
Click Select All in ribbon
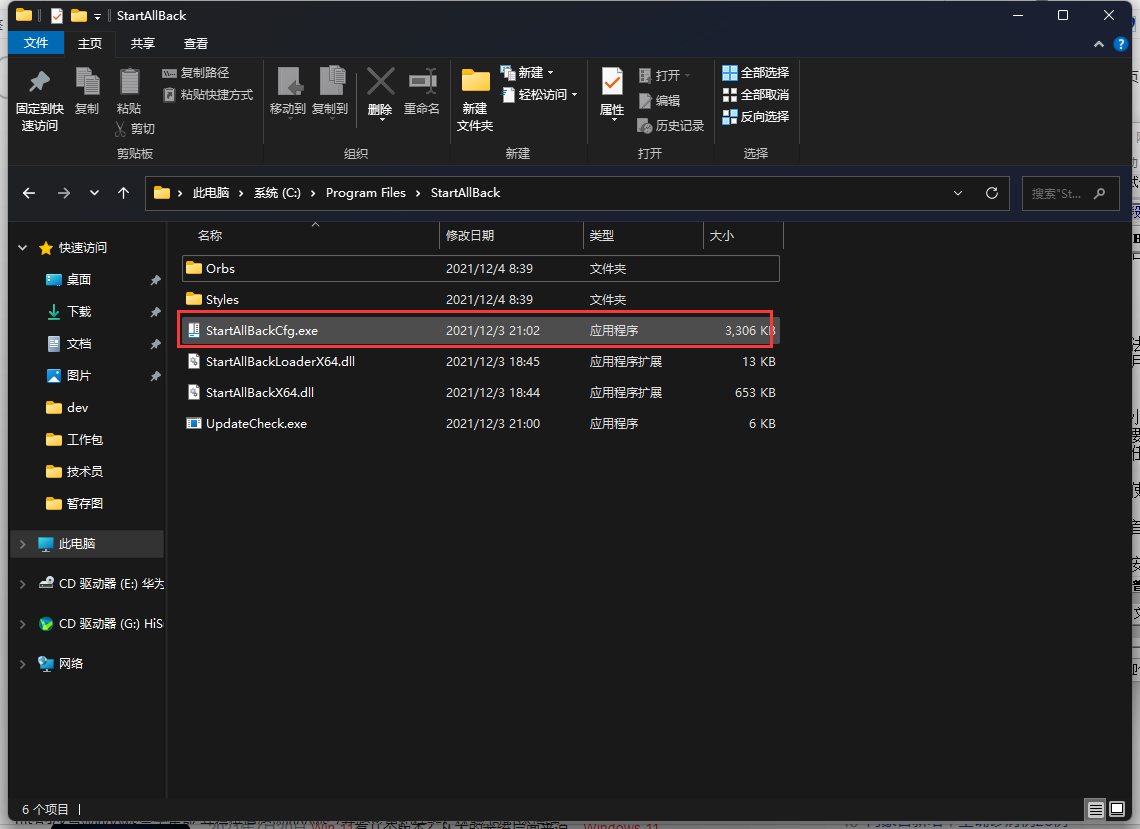pyautogui.click(x=755, y=73)
